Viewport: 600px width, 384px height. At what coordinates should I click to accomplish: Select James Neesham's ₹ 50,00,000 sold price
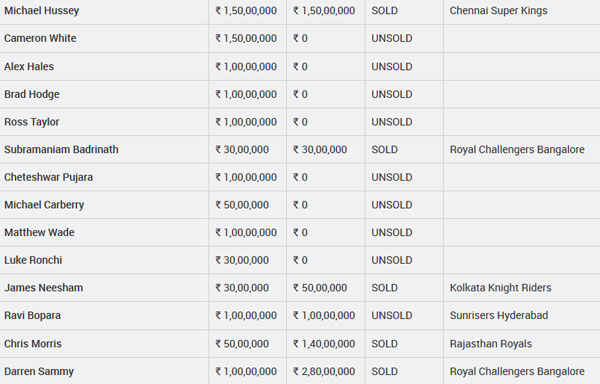tap(320, 288)
